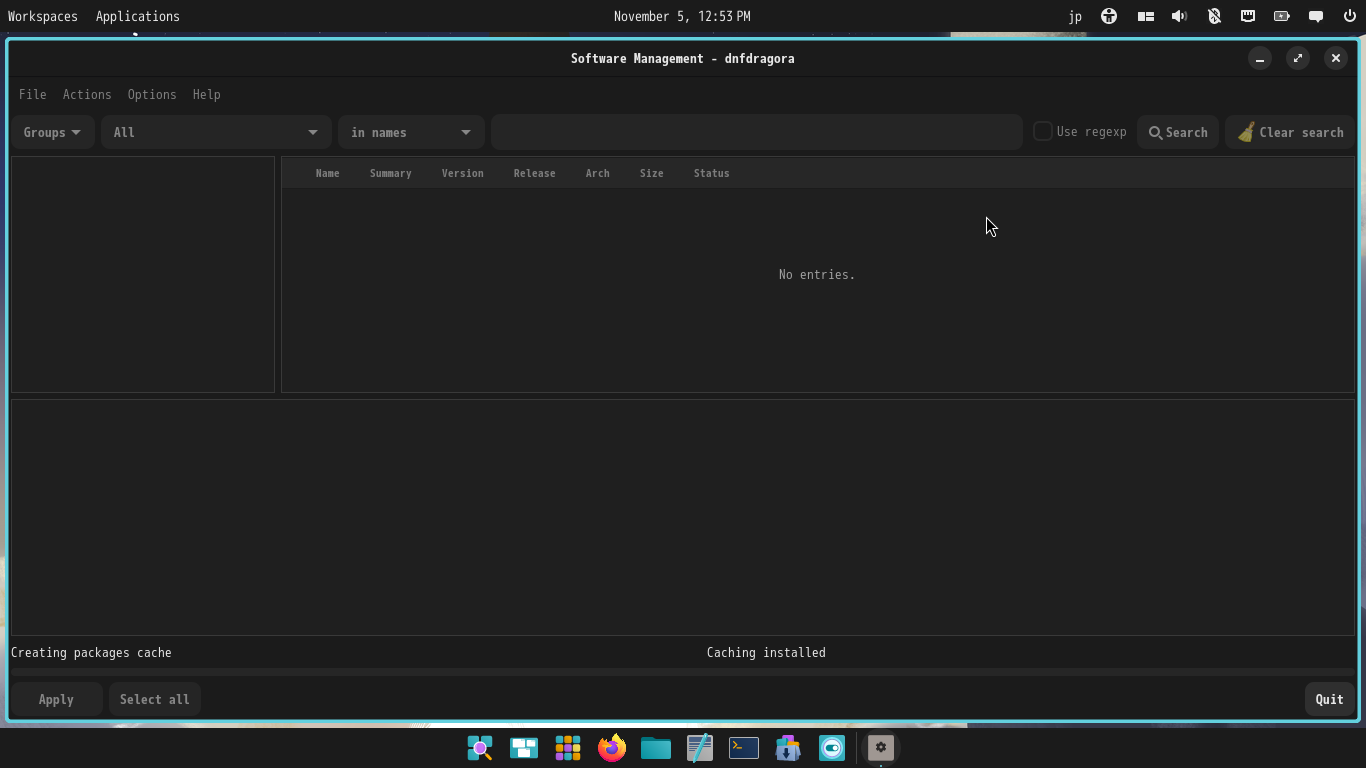Open the Groups view dropdown
The image size is (1366, 768).
coord(53,132)
